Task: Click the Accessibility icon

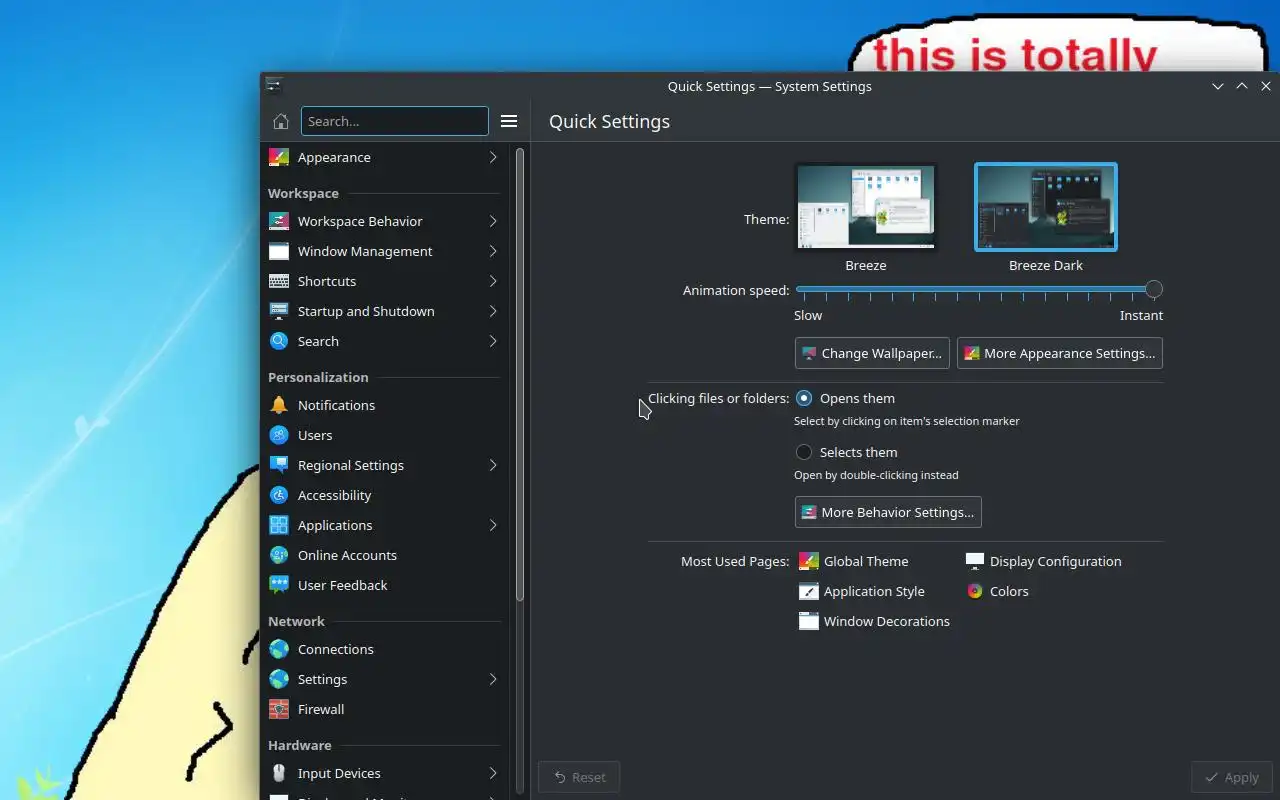Action: (279, 495)
